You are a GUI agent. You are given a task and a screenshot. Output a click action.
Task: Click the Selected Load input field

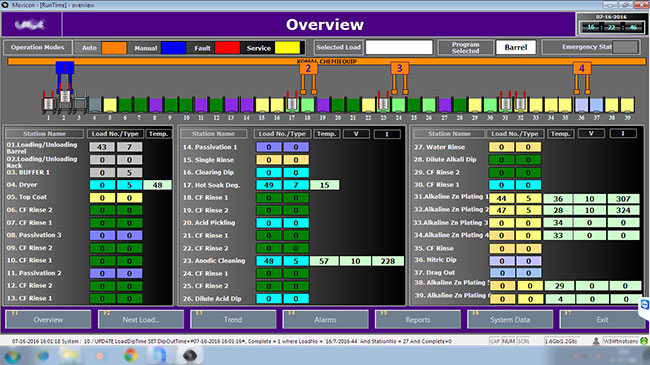pos(399,47)
